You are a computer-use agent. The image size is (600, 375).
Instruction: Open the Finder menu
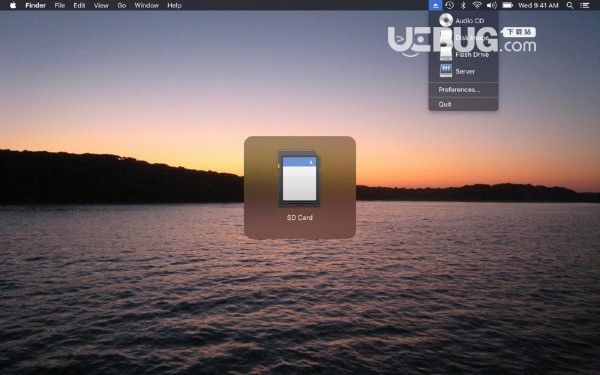36,5
